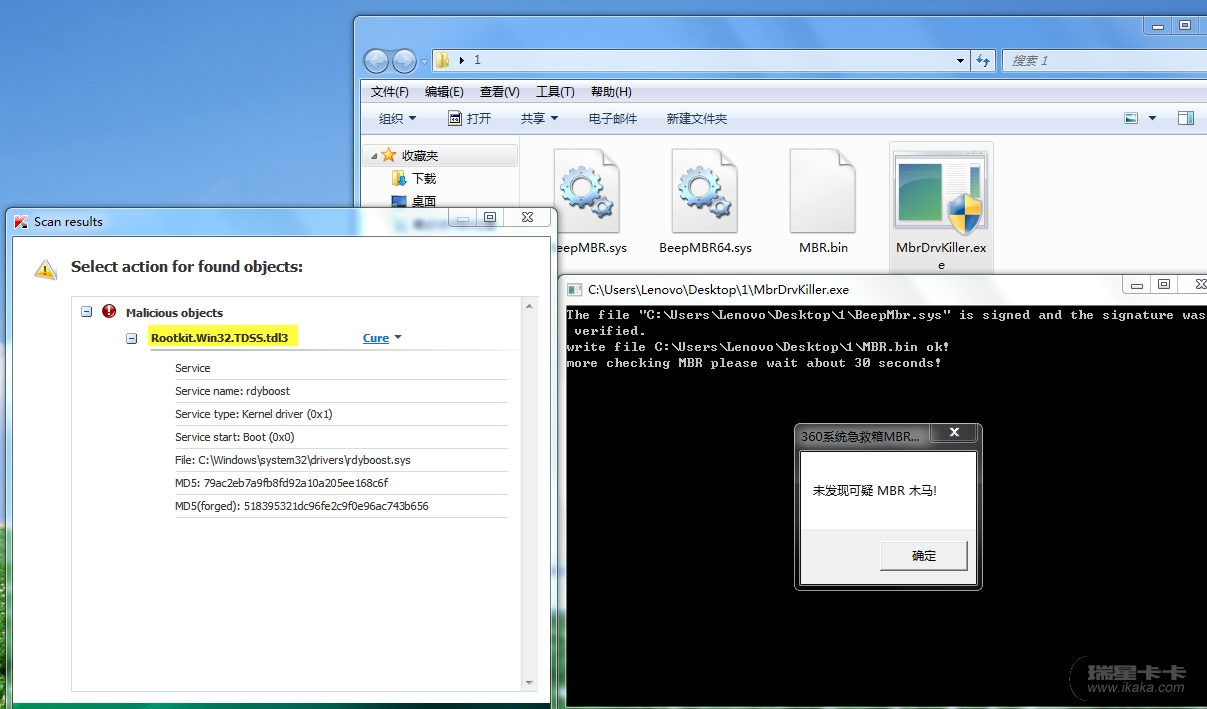Click the Scan results scrollbar down arrow
The image size is (1207, 709).
pyautogui.click(x=530, y=683)
